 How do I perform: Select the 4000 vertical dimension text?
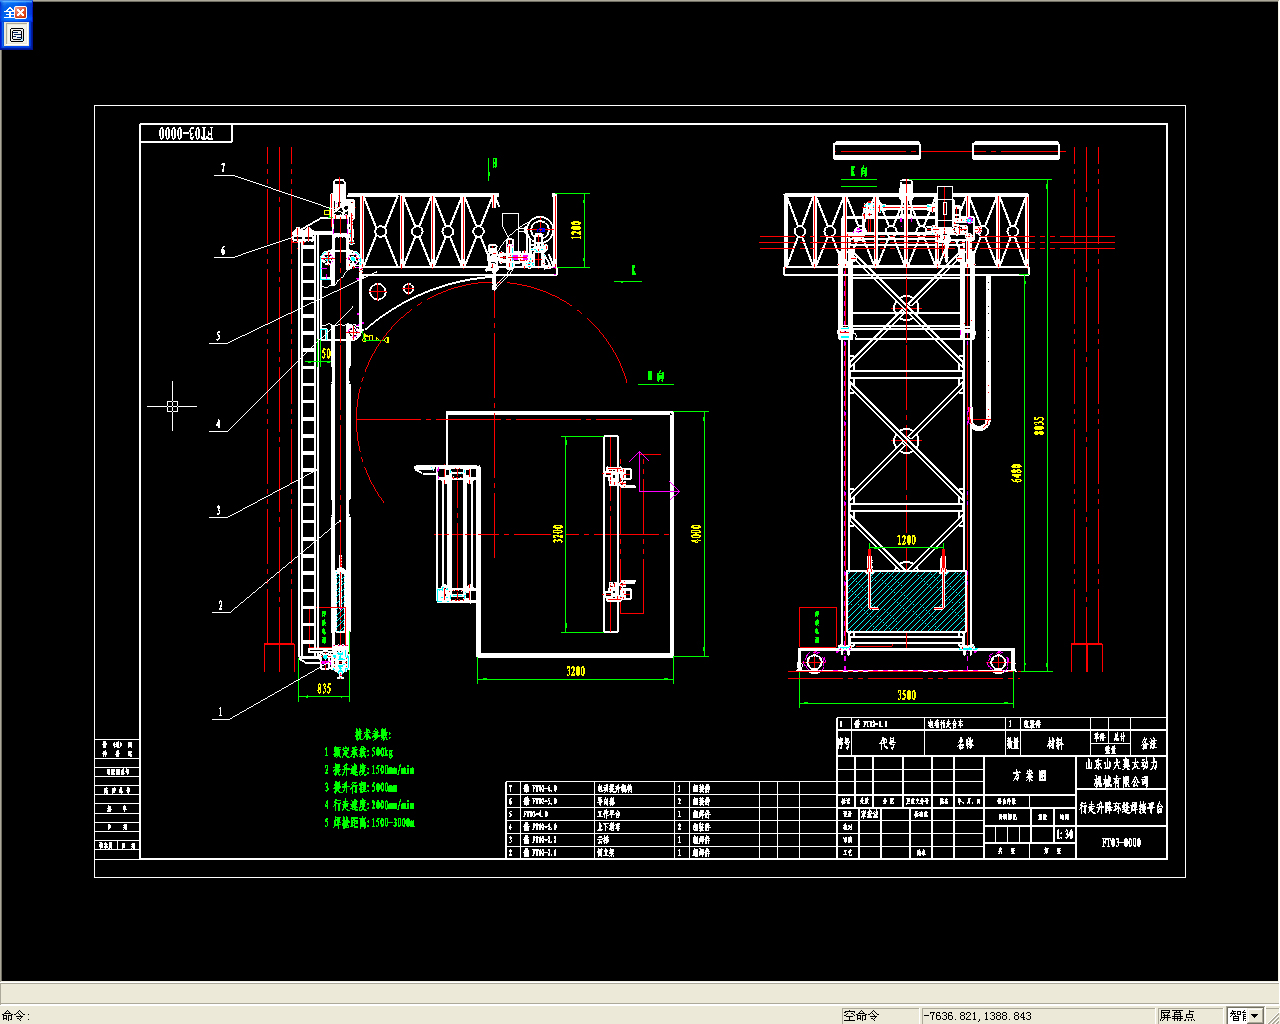(697, 534)
